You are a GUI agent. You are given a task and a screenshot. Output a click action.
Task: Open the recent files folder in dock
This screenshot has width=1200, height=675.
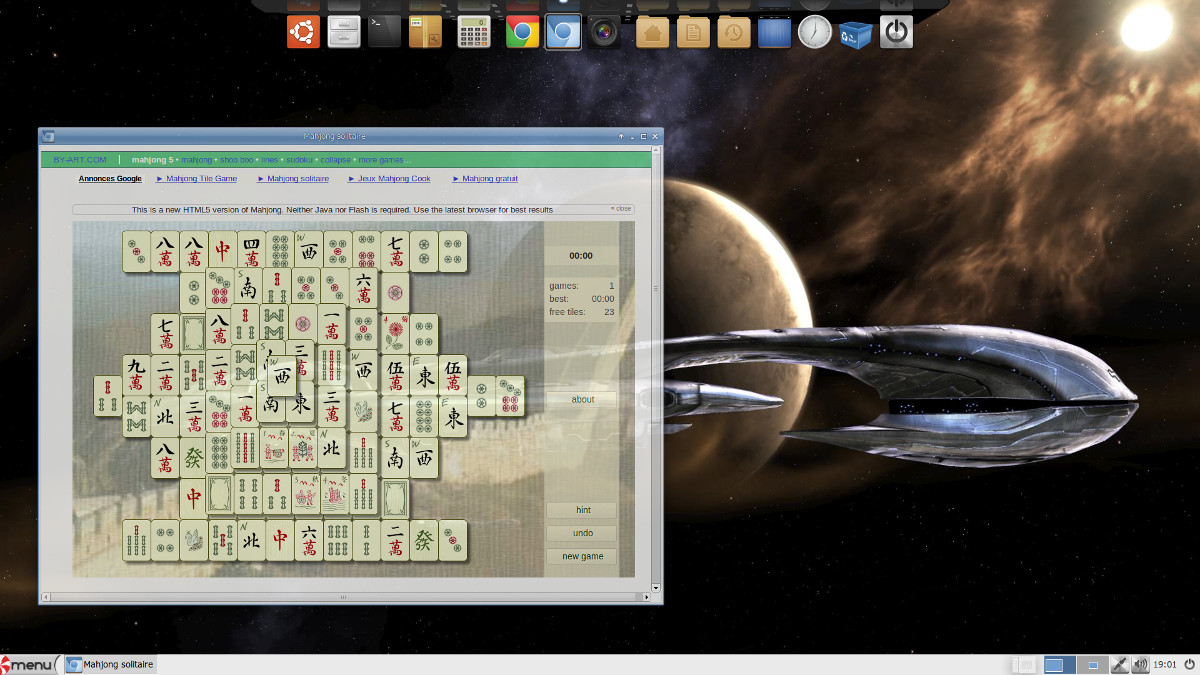(x=733, y=32)
